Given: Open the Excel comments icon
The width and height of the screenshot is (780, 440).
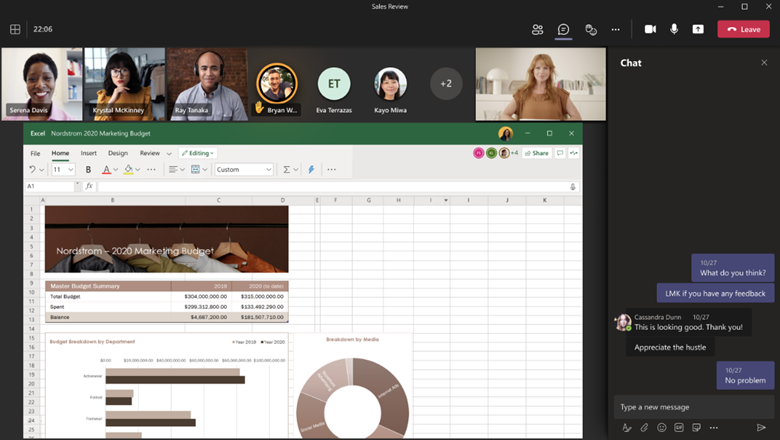Looking at the screenshot, I should [x=560, y=153].
